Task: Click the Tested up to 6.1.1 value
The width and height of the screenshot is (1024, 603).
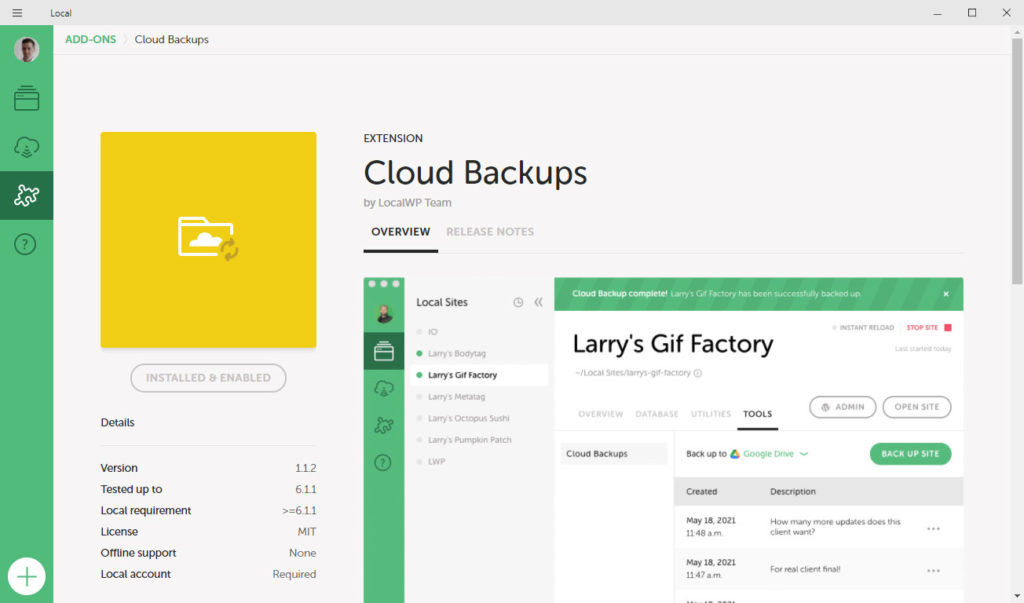Action: 305,489
